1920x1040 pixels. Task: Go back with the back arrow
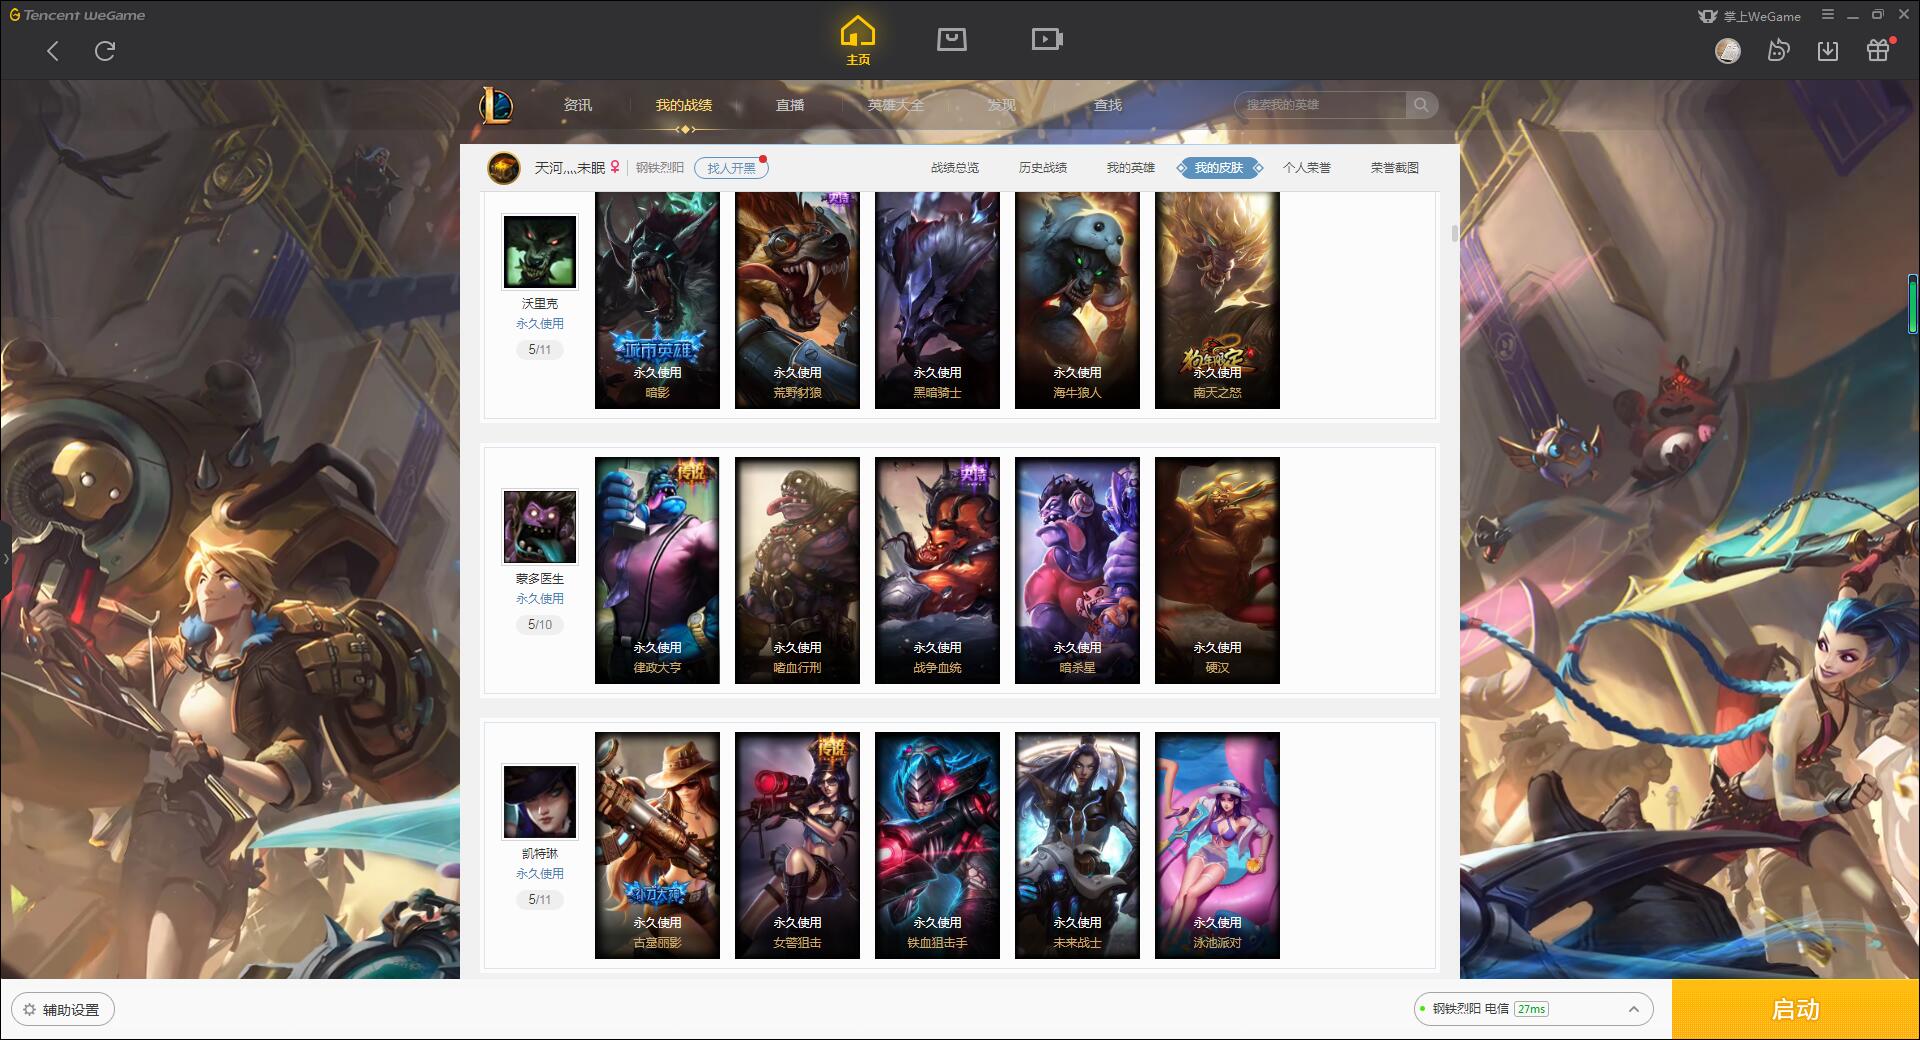point(53,51)
